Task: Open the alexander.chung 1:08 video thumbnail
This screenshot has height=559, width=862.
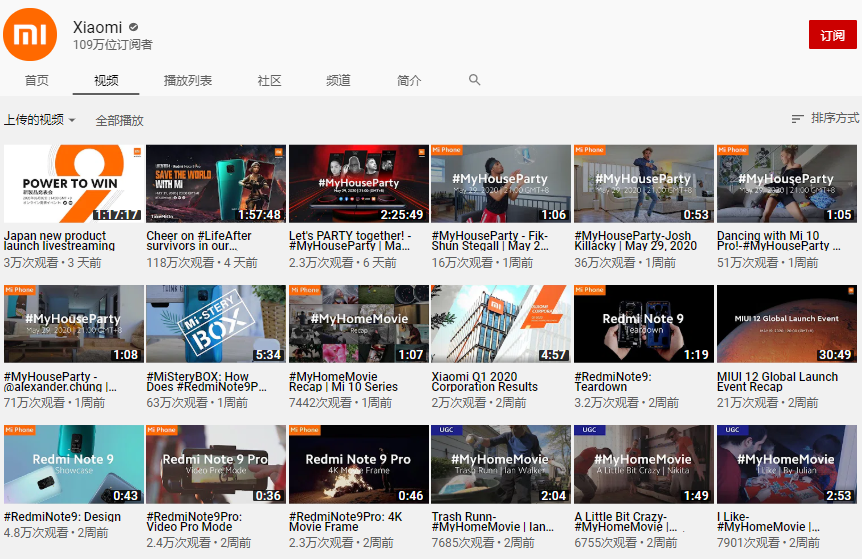Action: pos(73,324)
